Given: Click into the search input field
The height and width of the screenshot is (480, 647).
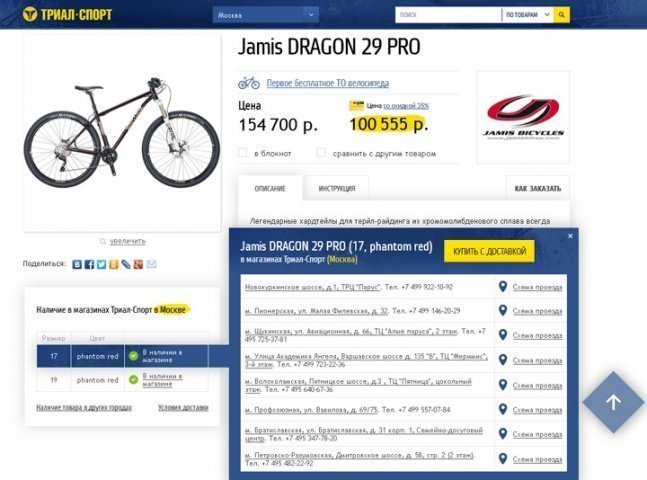Looking at the screenshot, I should tap(448, 15).
